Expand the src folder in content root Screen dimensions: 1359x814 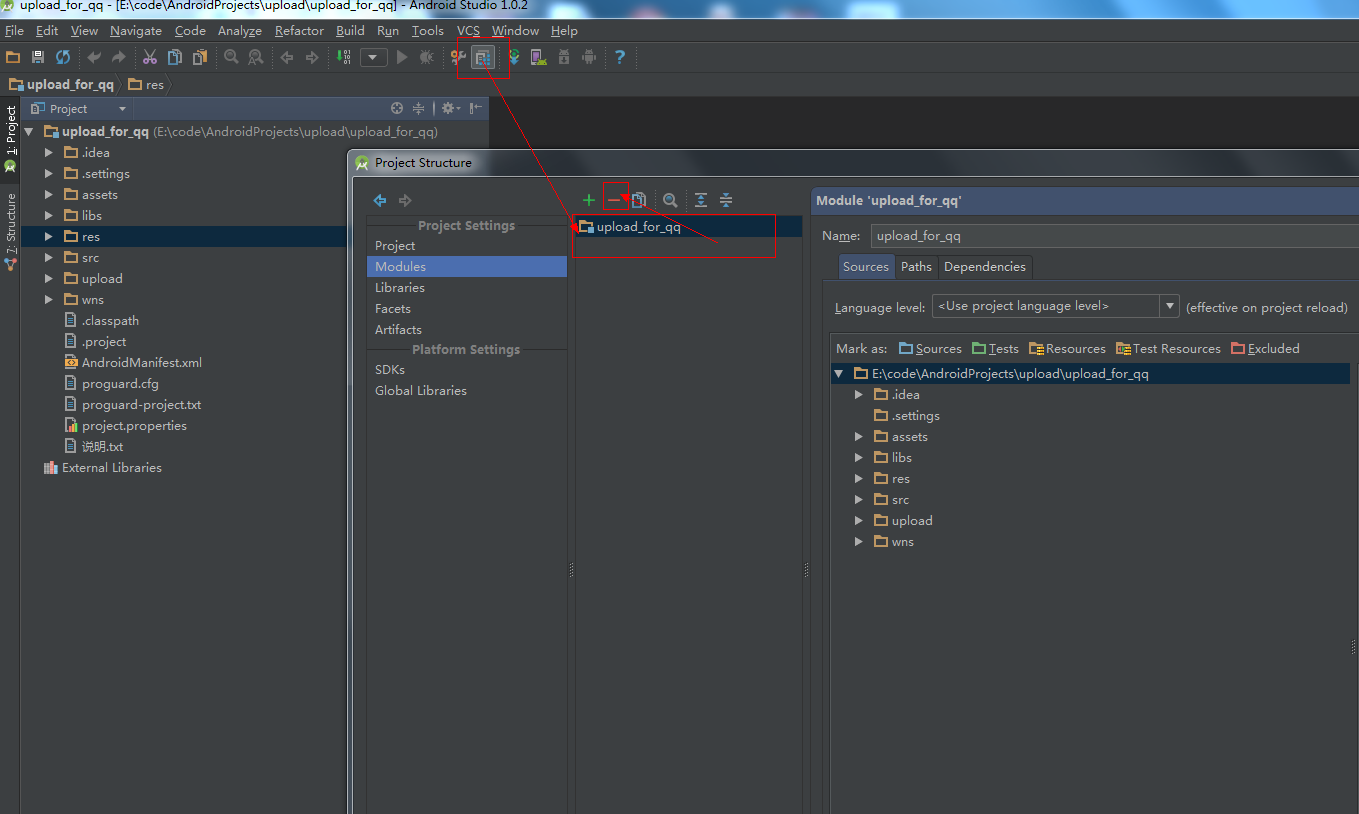point(858,499)
